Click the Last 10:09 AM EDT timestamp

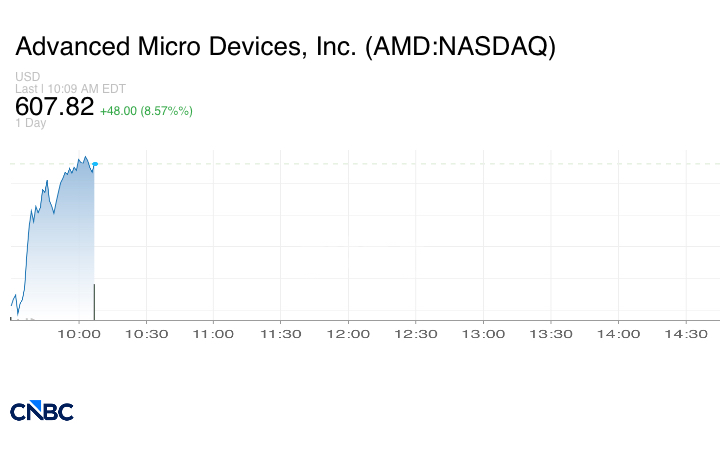tap(70, 89)
